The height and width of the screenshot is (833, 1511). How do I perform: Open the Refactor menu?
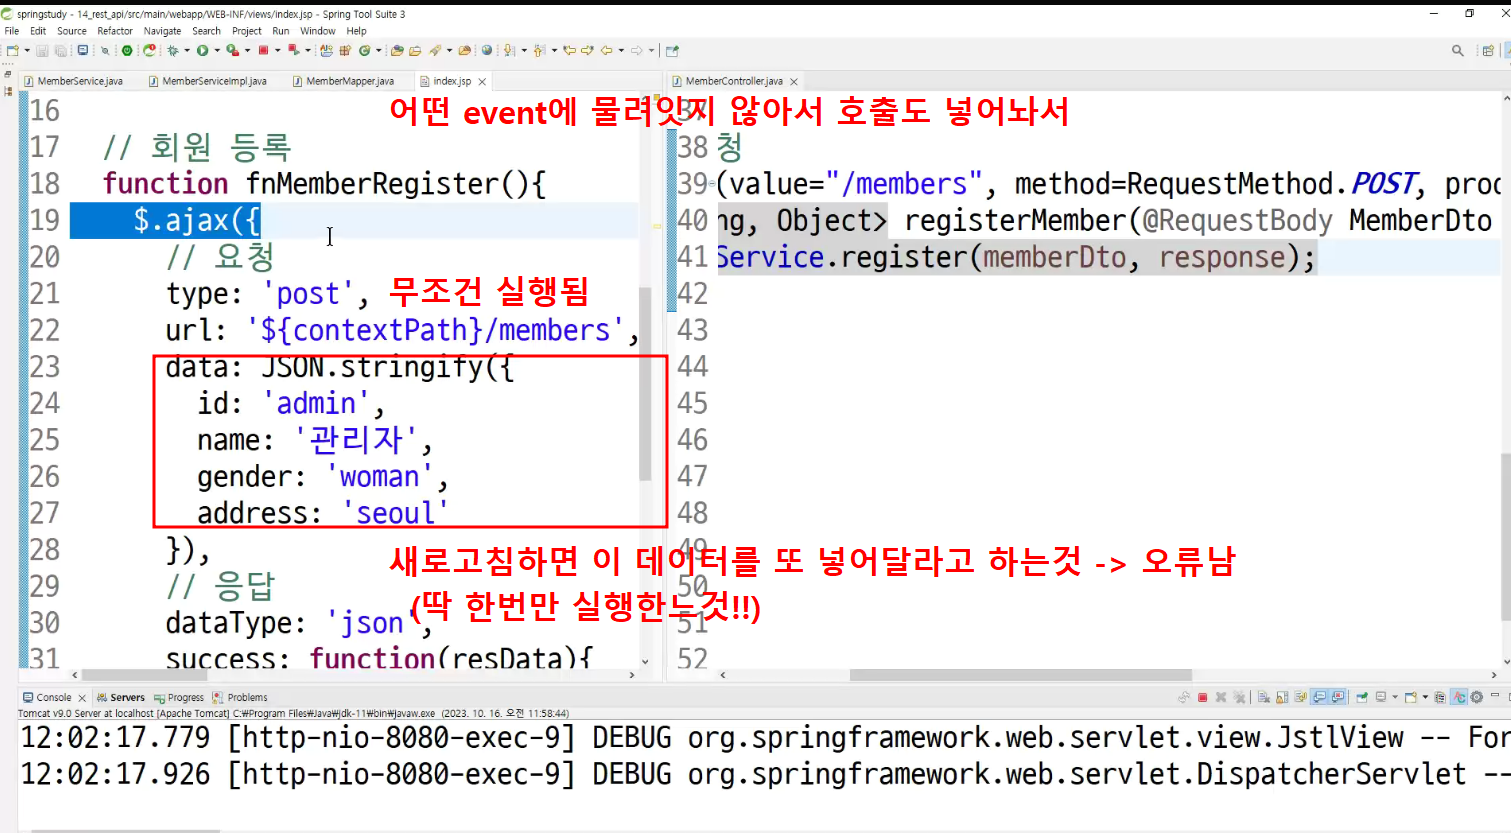coord(115,31)
